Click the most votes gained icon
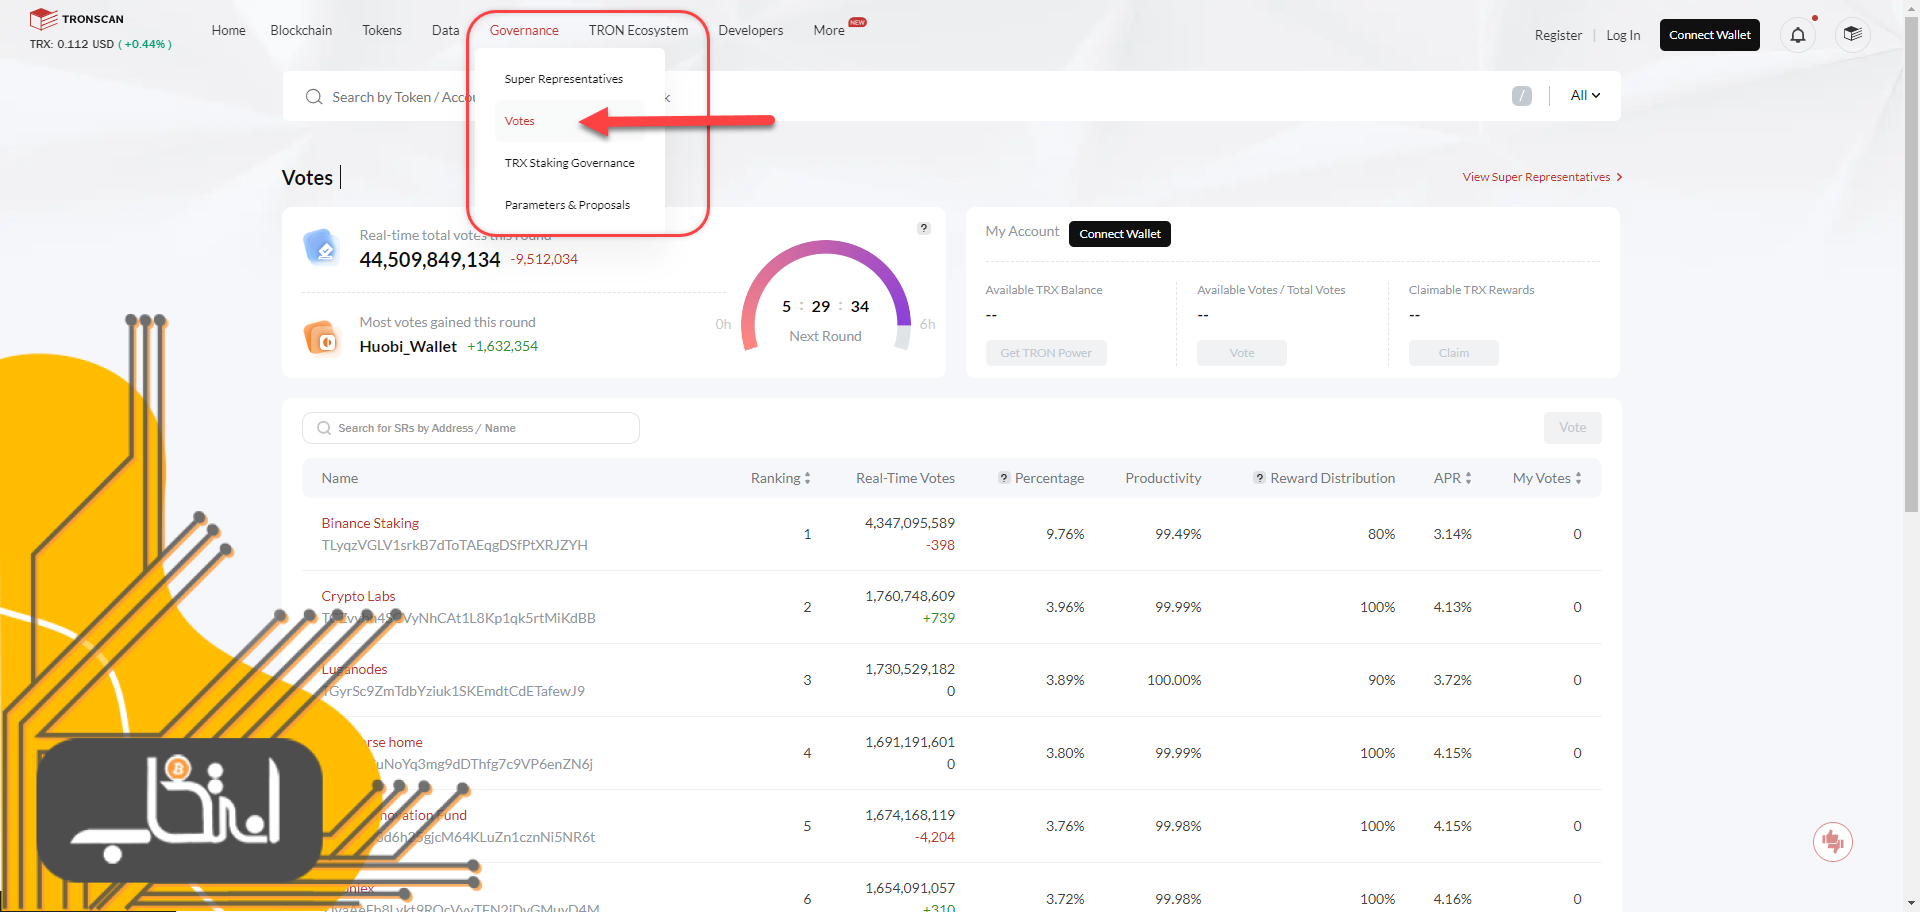Image resolution: width=1920 pixels, height=912 pixels. point(322,337)
